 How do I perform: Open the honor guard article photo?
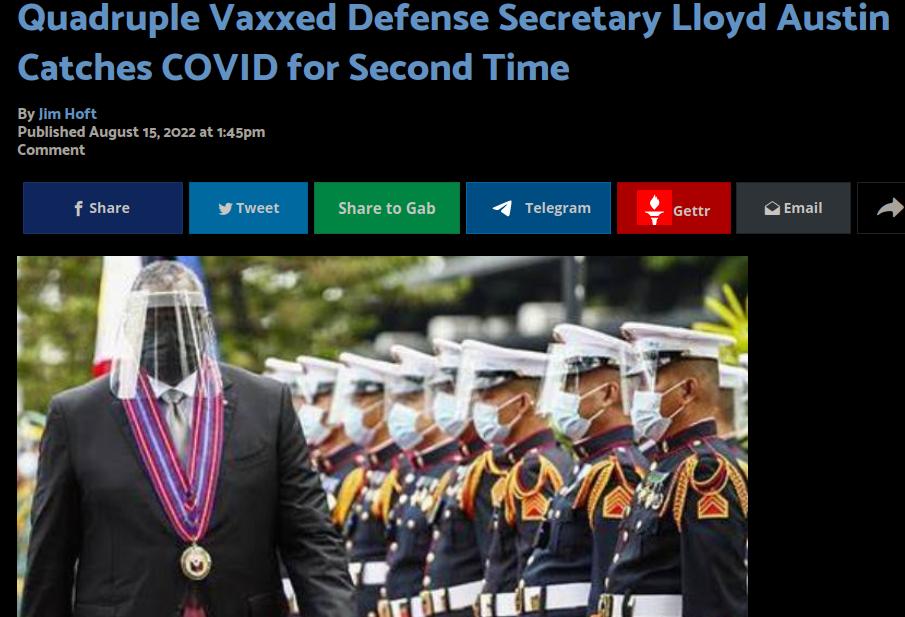pyautogui.click(x=383, y=436)
